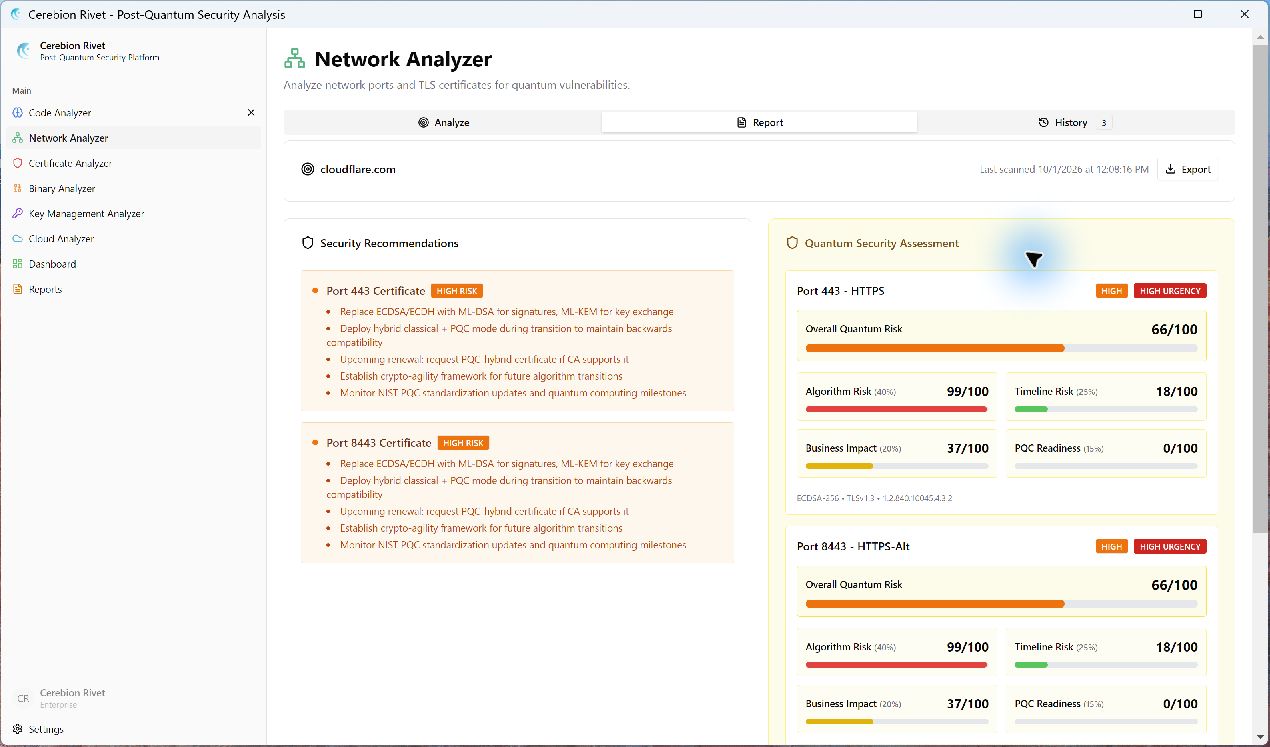Click the History count badge 3
This screenshot has width=1270, height=747.
pyautogui.click(x=1103, y=123)
